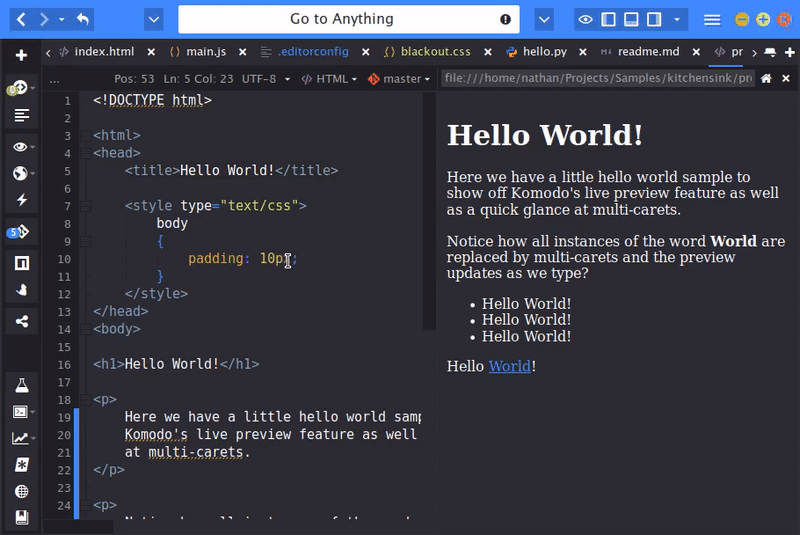This screenshot has width=800, height=535.
Task: Click the editor minimap scrollbar
Action: click(x=429, y=212)
